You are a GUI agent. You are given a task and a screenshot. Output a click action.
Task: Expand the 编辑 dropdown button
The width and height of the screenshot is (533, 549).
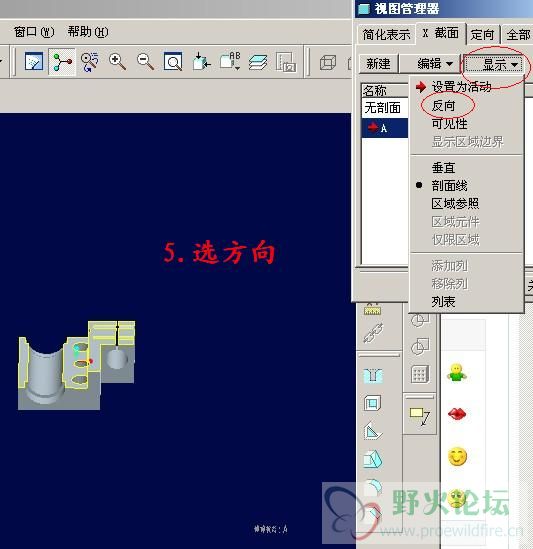click(430, 64)
